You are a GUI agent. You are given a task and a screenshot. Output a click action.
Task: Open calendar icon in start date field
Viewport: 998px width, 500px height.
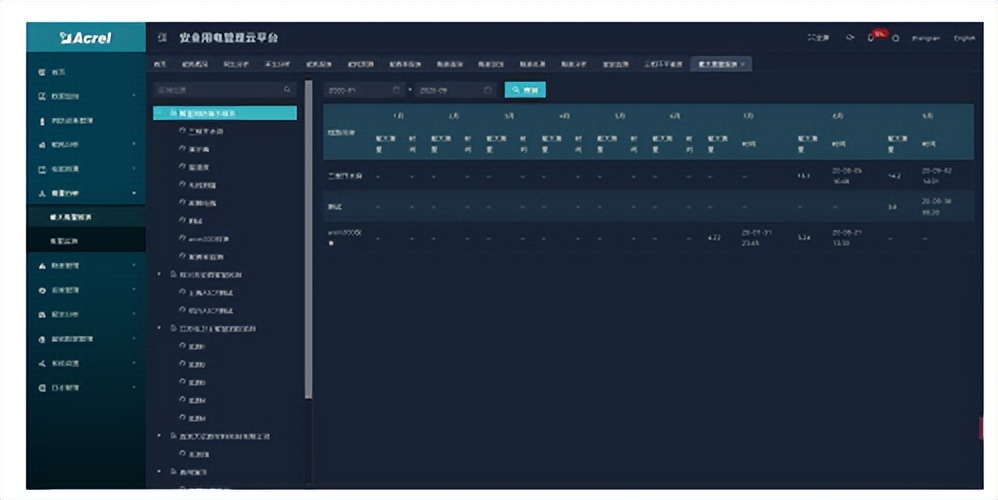click(x=396, y=90)
